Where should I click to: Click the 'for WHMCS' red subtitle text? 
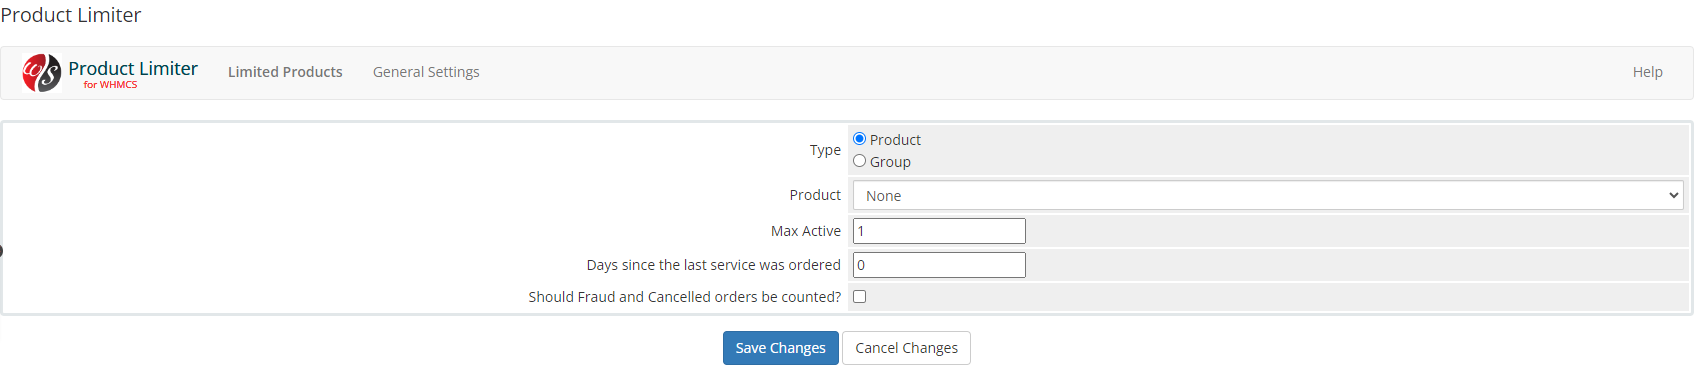pos(110,85)
